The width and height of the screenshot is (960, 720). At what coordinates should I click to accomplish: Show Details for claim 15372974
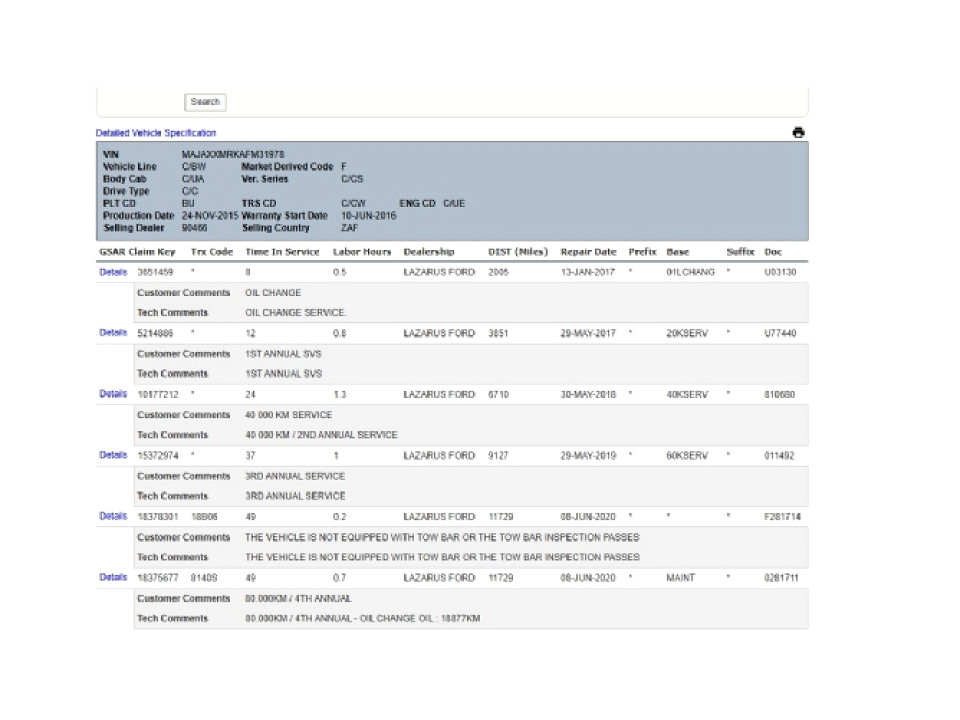113,455
